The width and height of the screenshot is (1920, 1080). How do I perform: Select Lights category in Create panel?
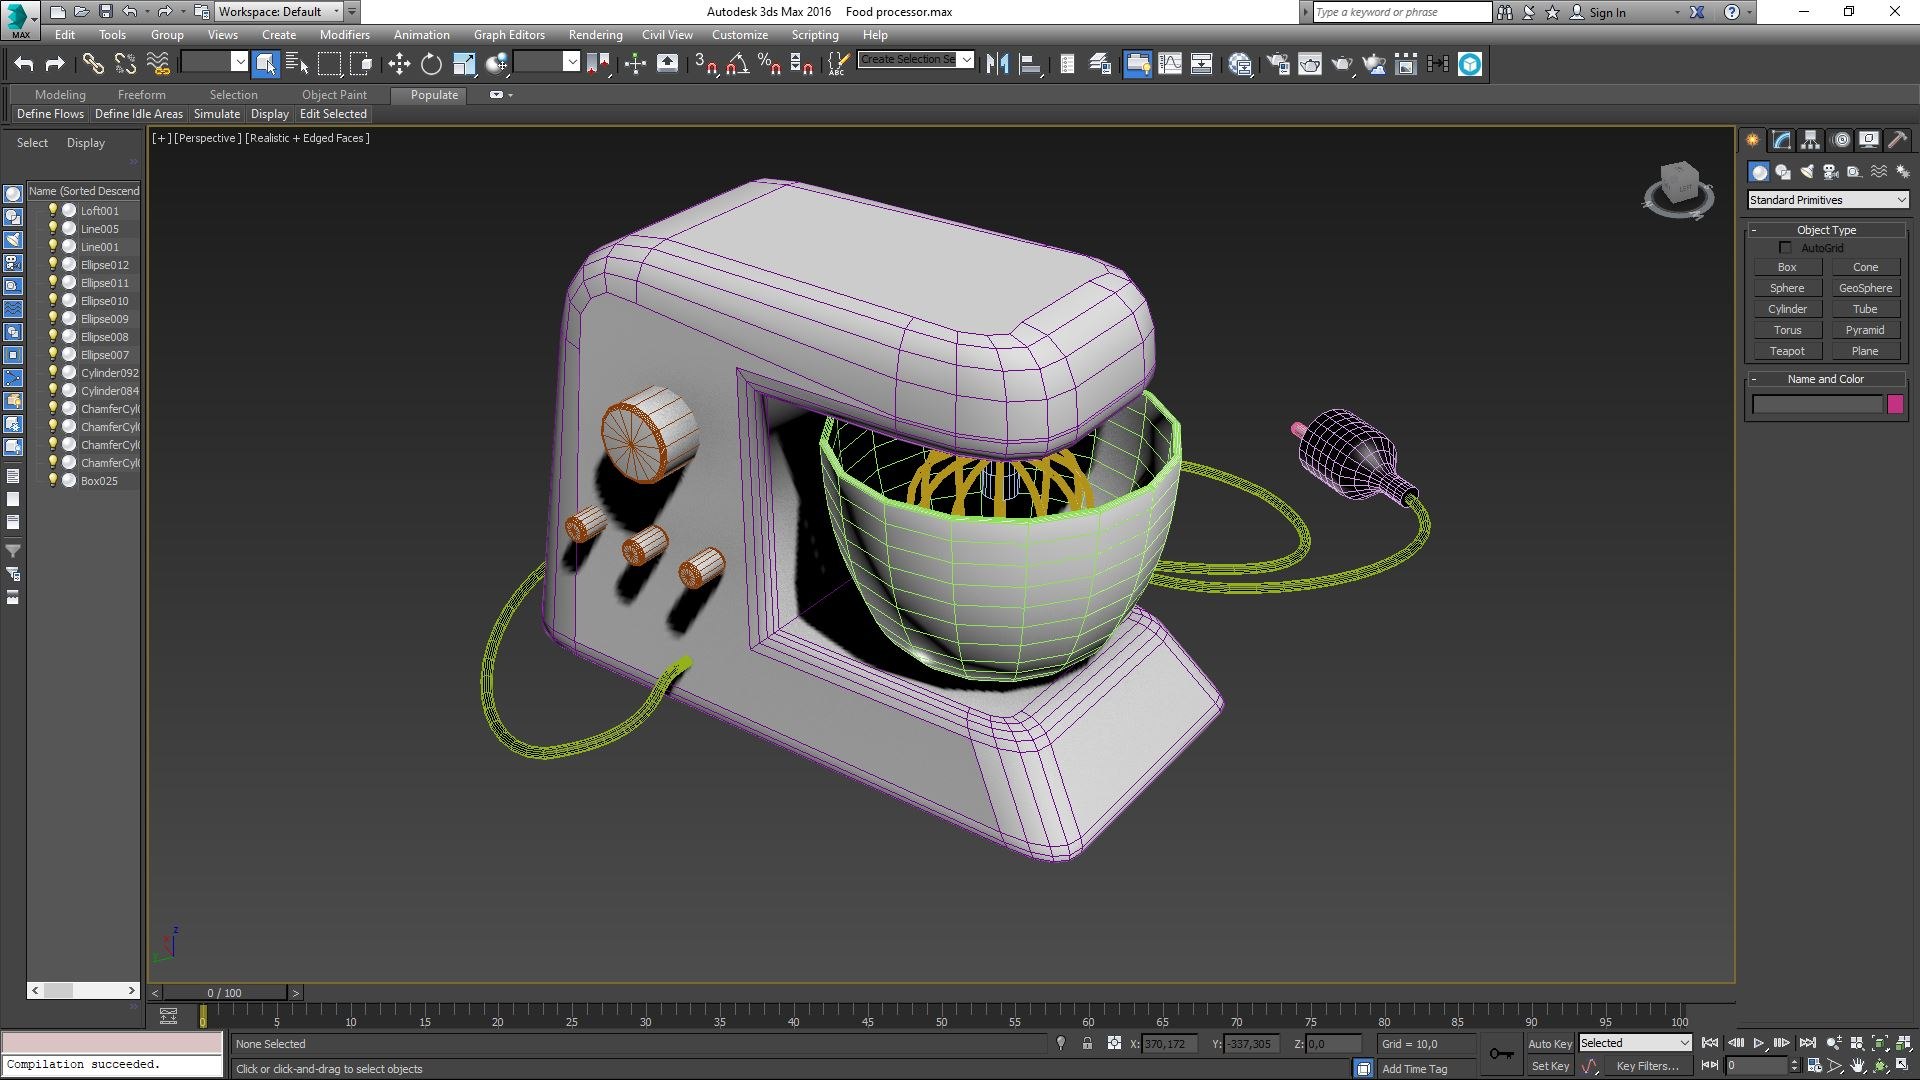[1807, 172]
